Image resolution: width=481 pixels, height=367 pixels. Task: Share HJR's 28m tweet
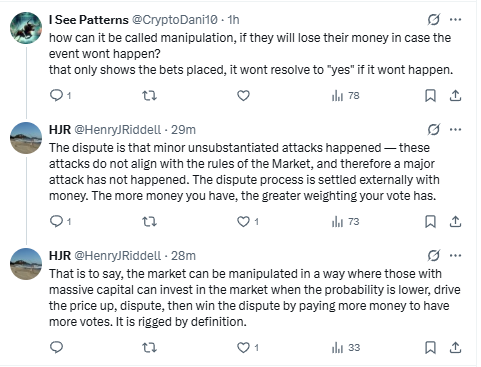click(455, 348)
